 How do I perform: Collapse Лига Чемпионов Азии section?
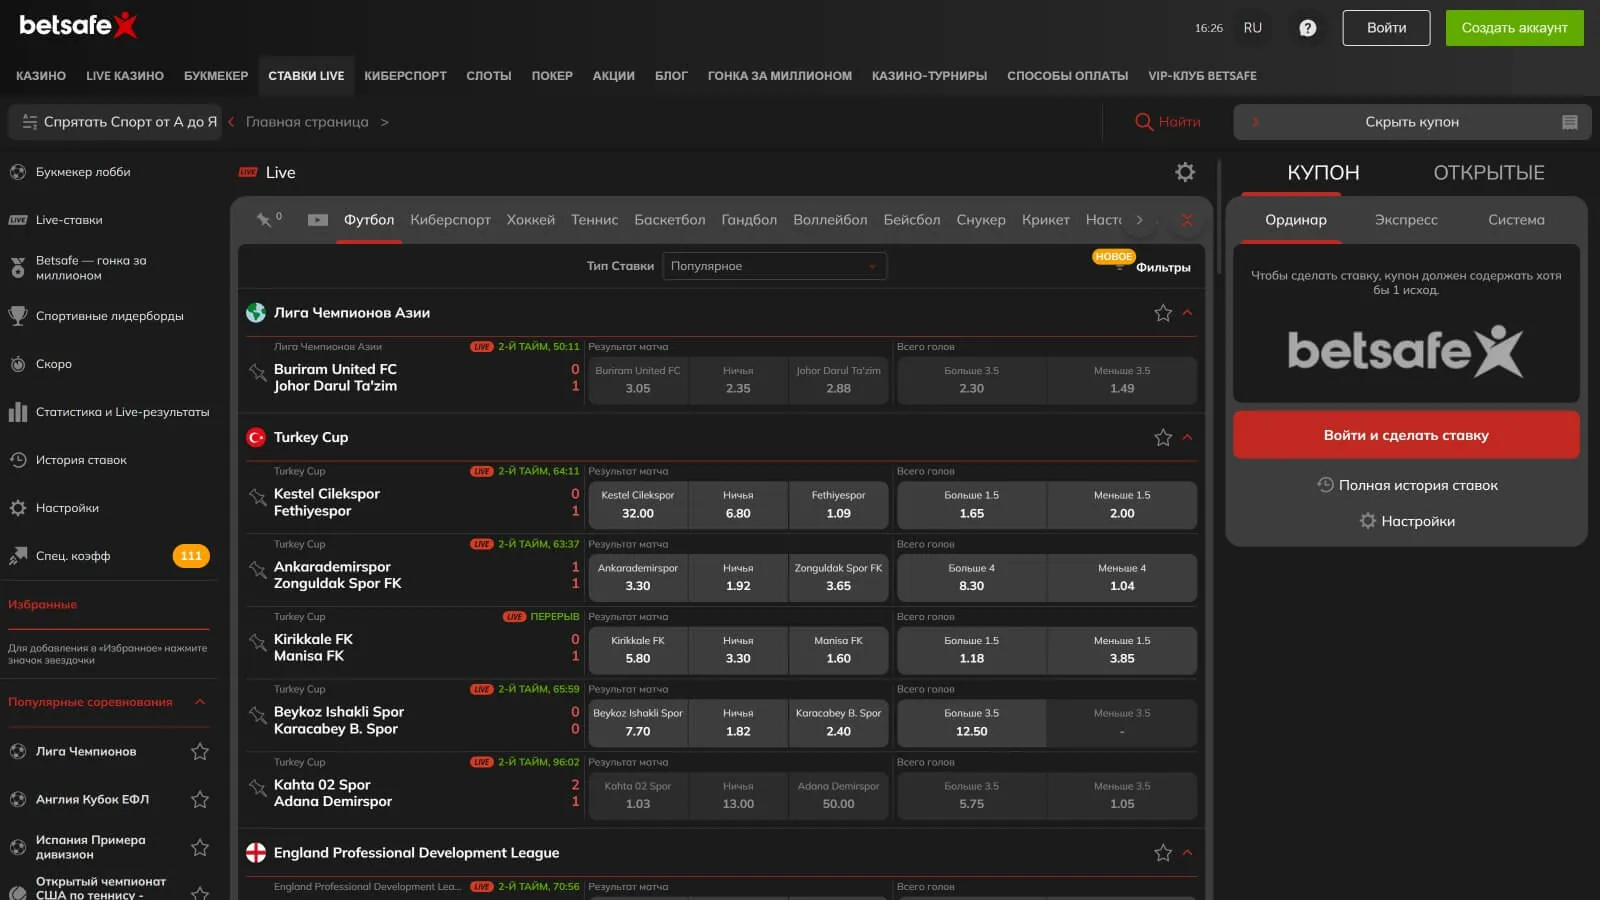point(1188,313)
